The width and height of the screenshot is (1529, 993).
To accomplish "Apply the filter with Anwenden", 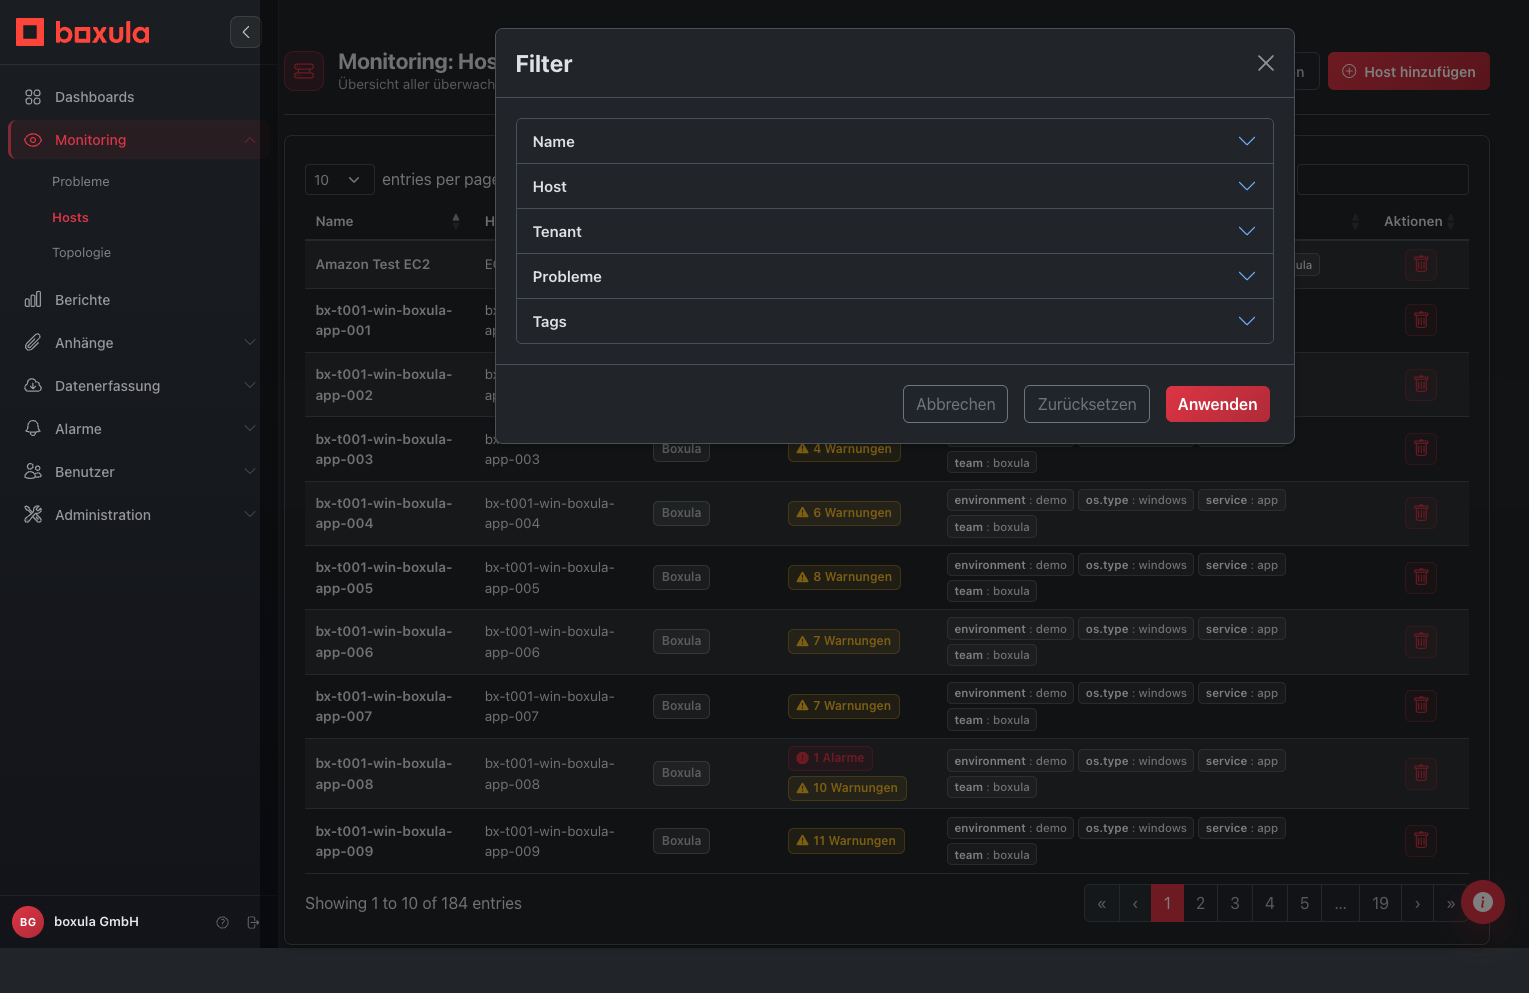I will click(1217, 404).
